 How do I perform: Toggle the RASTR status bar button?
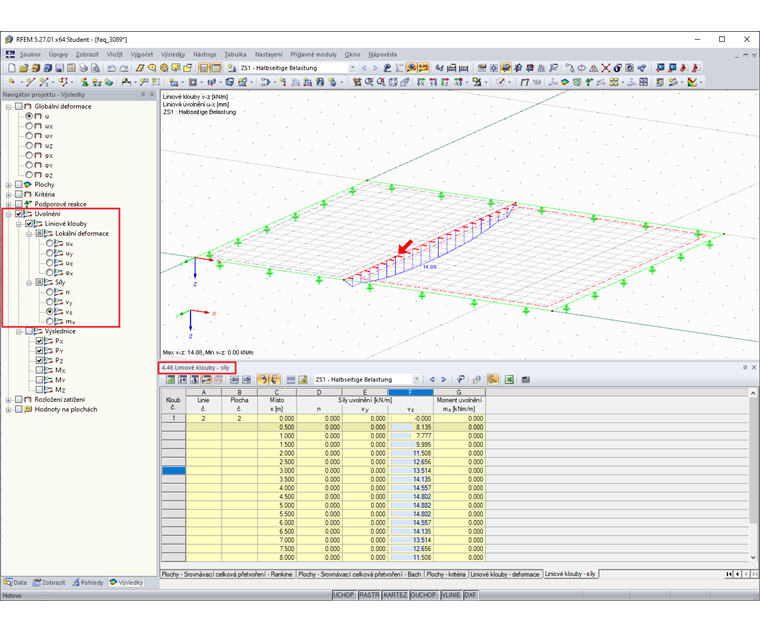[369, 595]
